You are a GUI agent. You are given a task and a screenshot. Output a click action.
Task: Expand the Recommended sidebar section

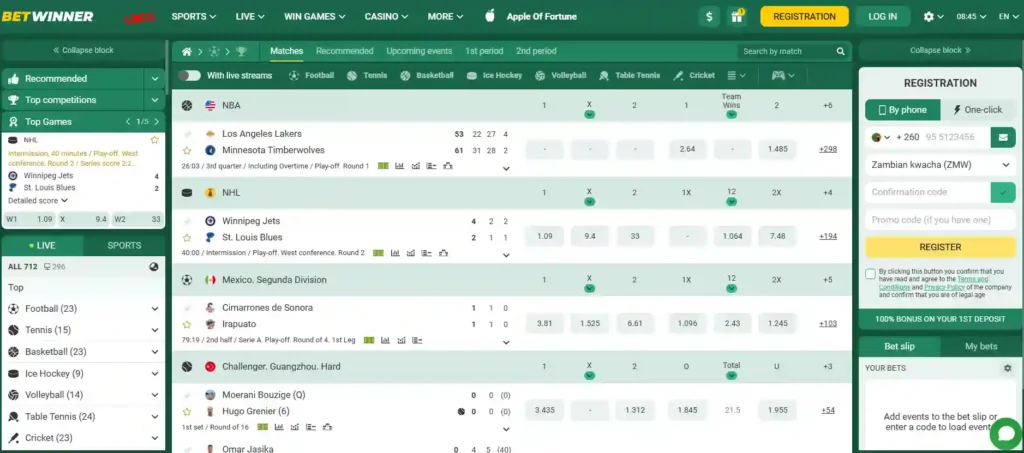point(154,79)
